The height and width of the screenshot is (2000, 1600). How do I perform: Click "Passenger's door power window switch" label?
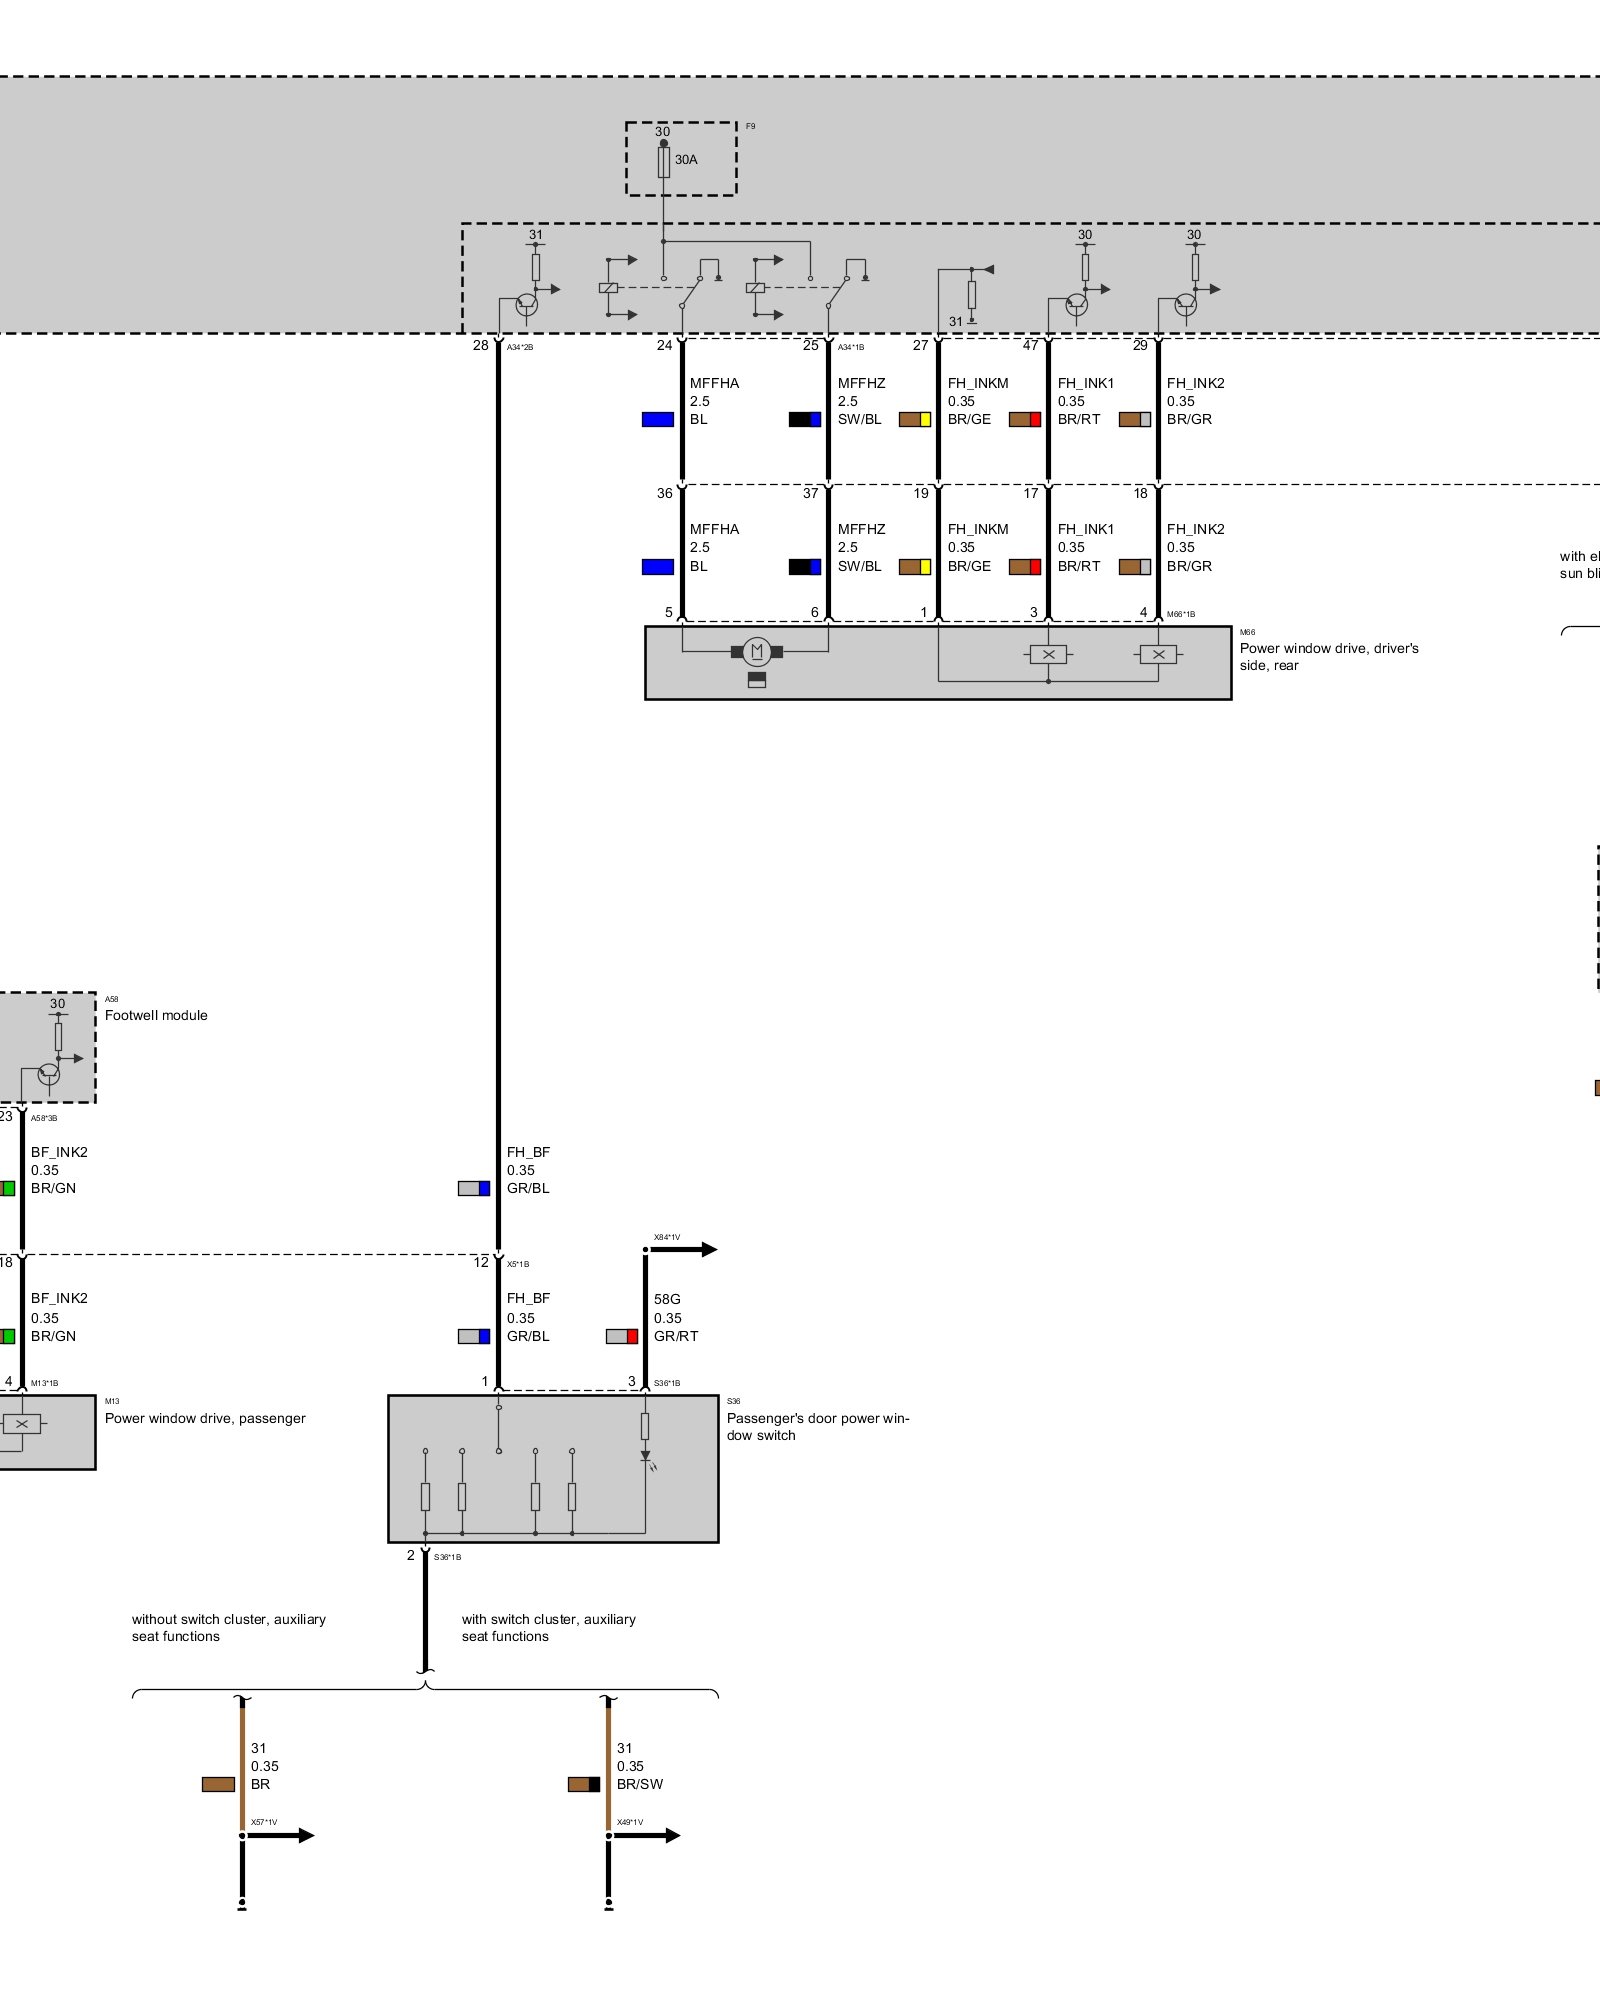pos(817,1426)
